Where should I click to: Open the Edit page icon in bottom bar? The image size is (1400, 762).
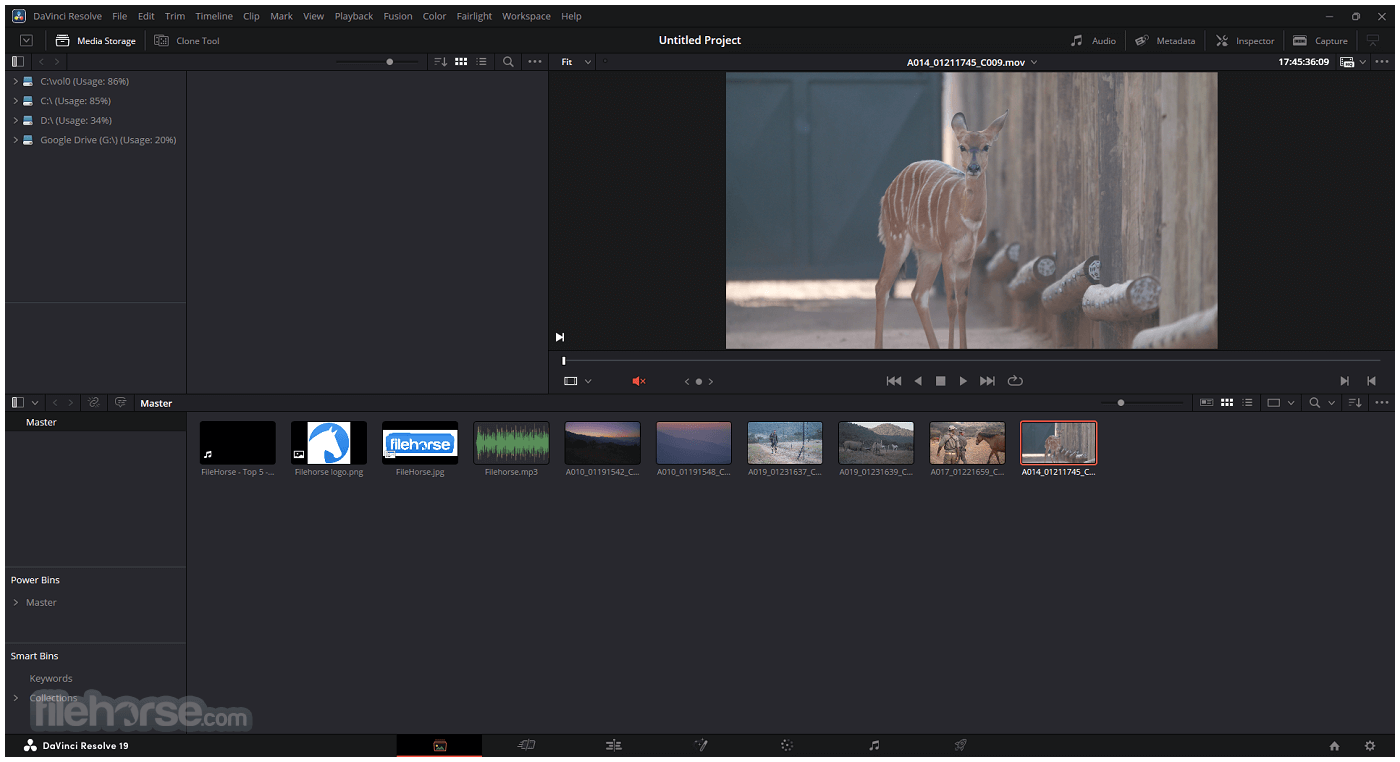614,745
